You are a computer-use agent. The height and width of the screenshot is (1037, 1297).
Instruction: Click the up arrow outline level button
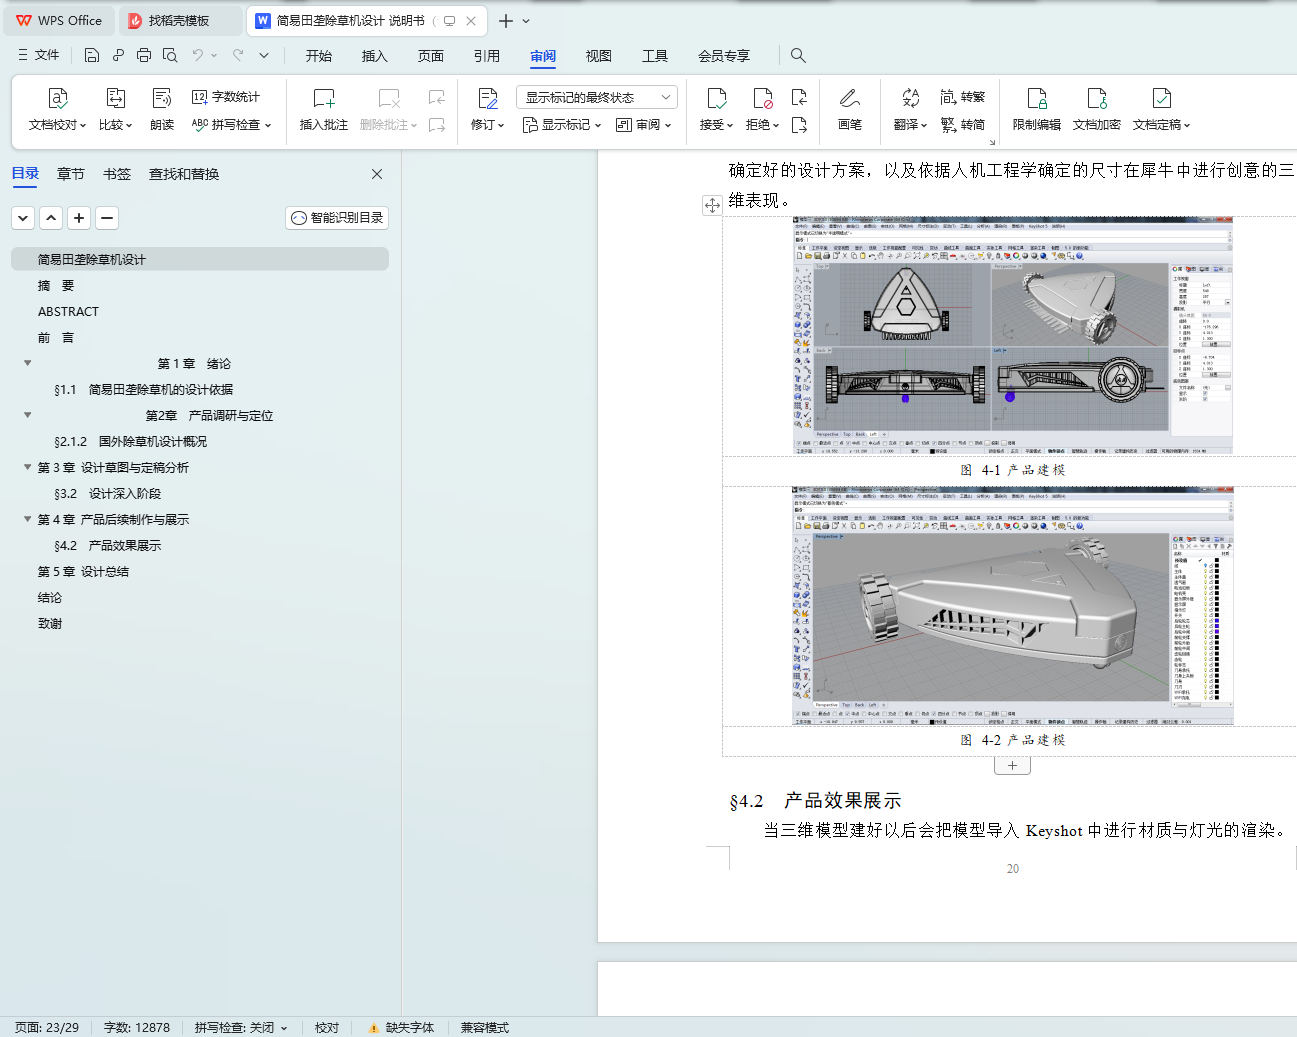[x=51, y=218]
